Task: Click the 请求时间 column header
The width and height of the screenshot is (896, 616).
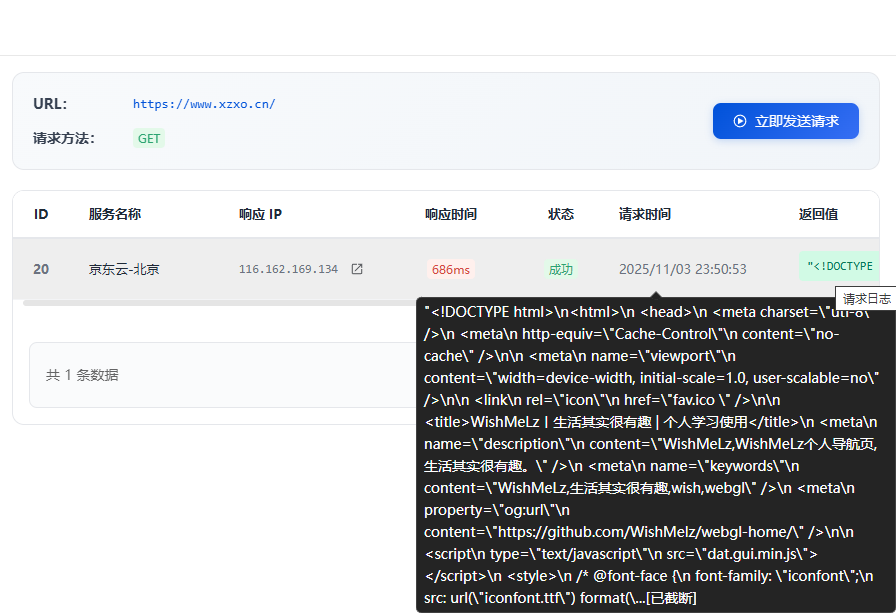Action: point(644,214)
